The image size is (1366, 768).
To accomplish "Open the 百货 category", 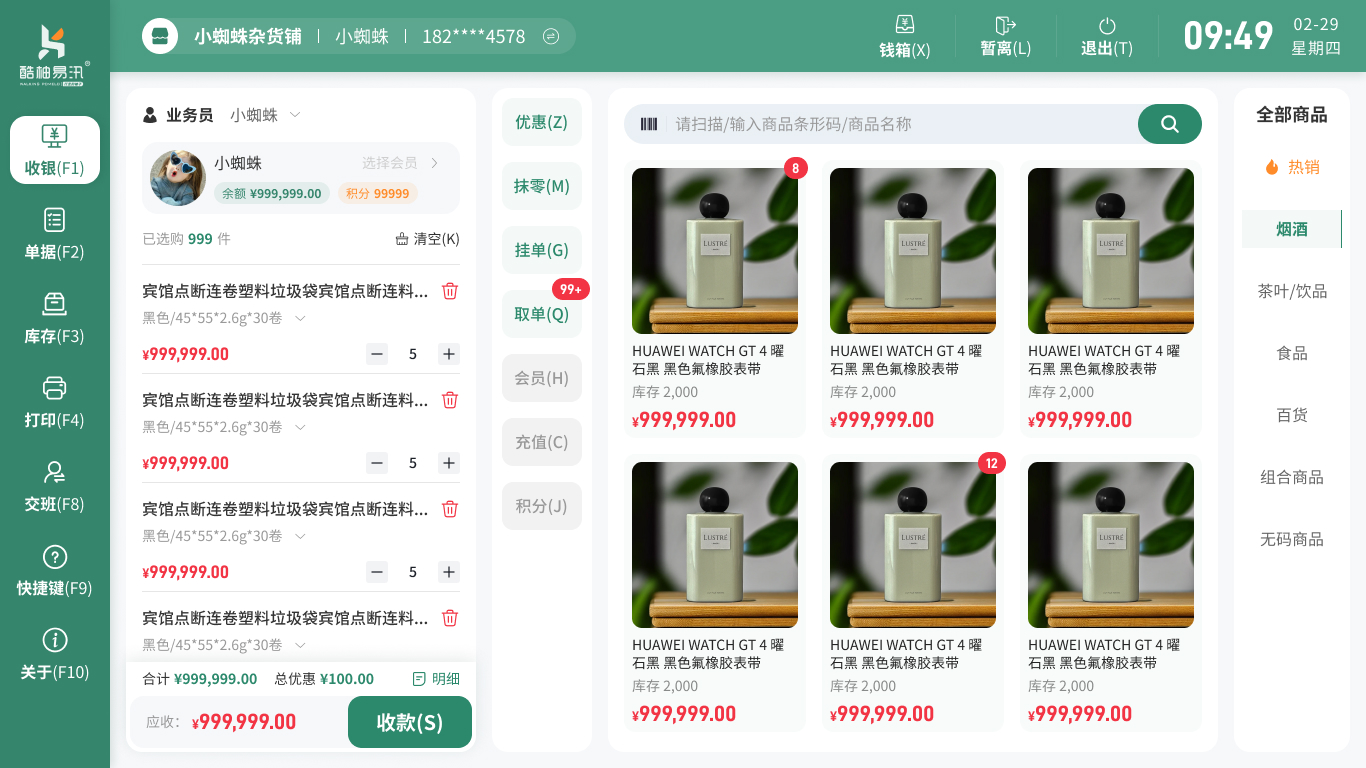I will click(x=1292, y=415).
